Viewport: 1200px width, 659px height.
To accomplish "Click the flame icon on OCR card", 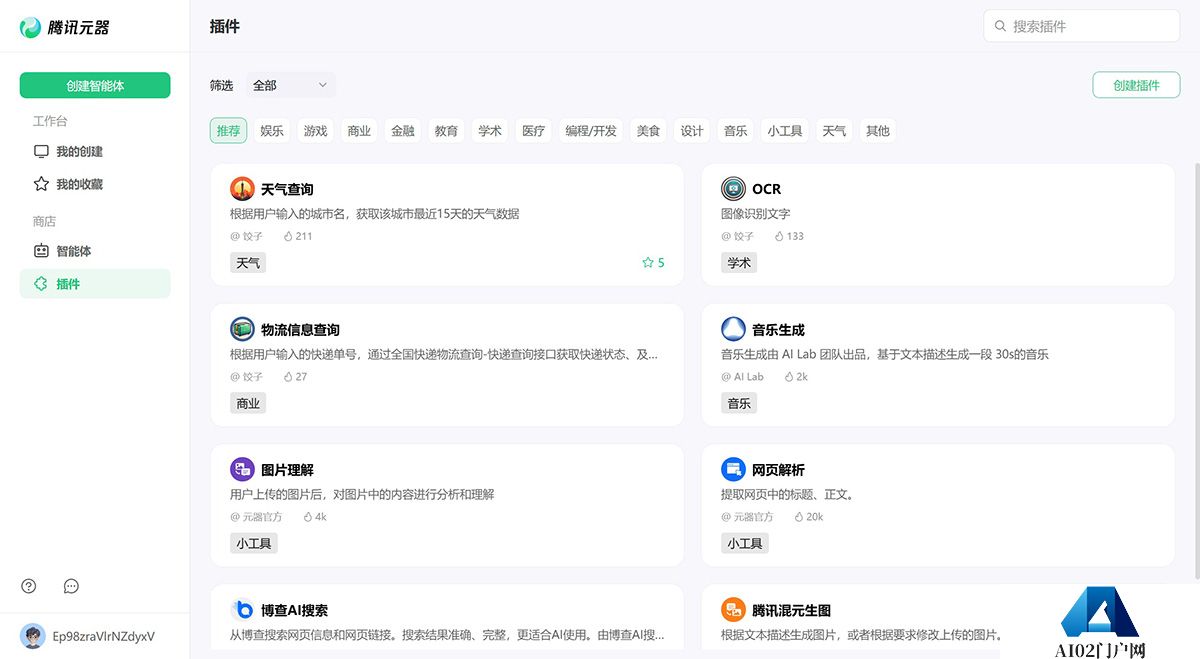I will 779,237.
